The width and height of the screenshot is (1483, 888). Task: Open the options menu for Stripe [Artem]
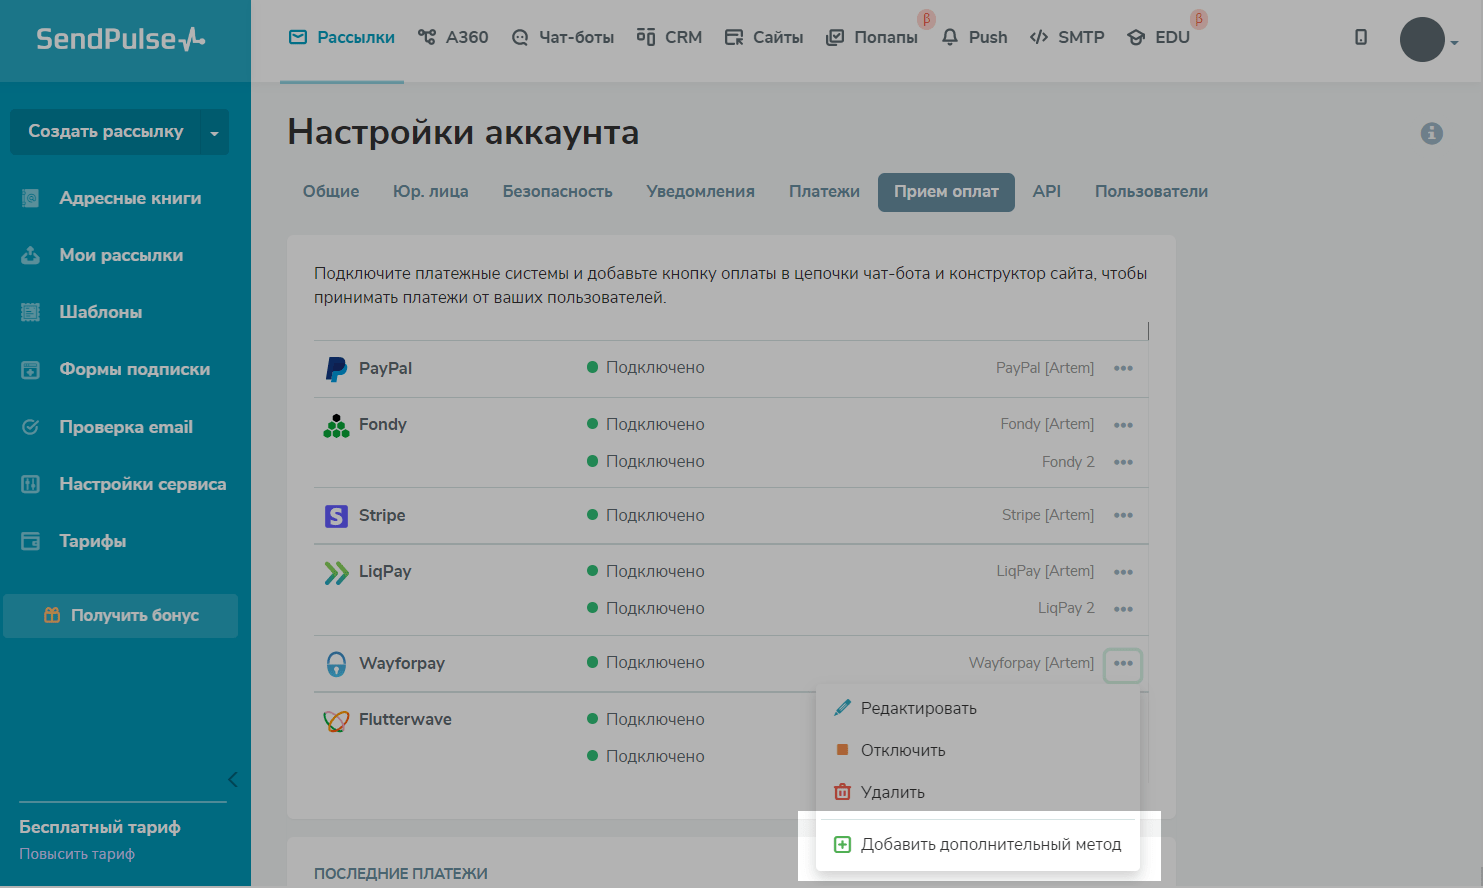click(1123, 515)
